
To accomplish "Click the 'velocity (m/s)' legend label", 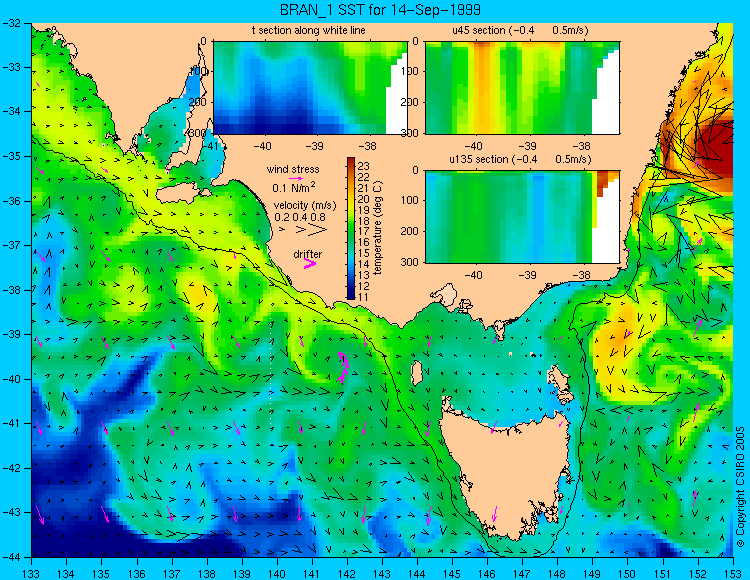I will click(x=305, y=206).
